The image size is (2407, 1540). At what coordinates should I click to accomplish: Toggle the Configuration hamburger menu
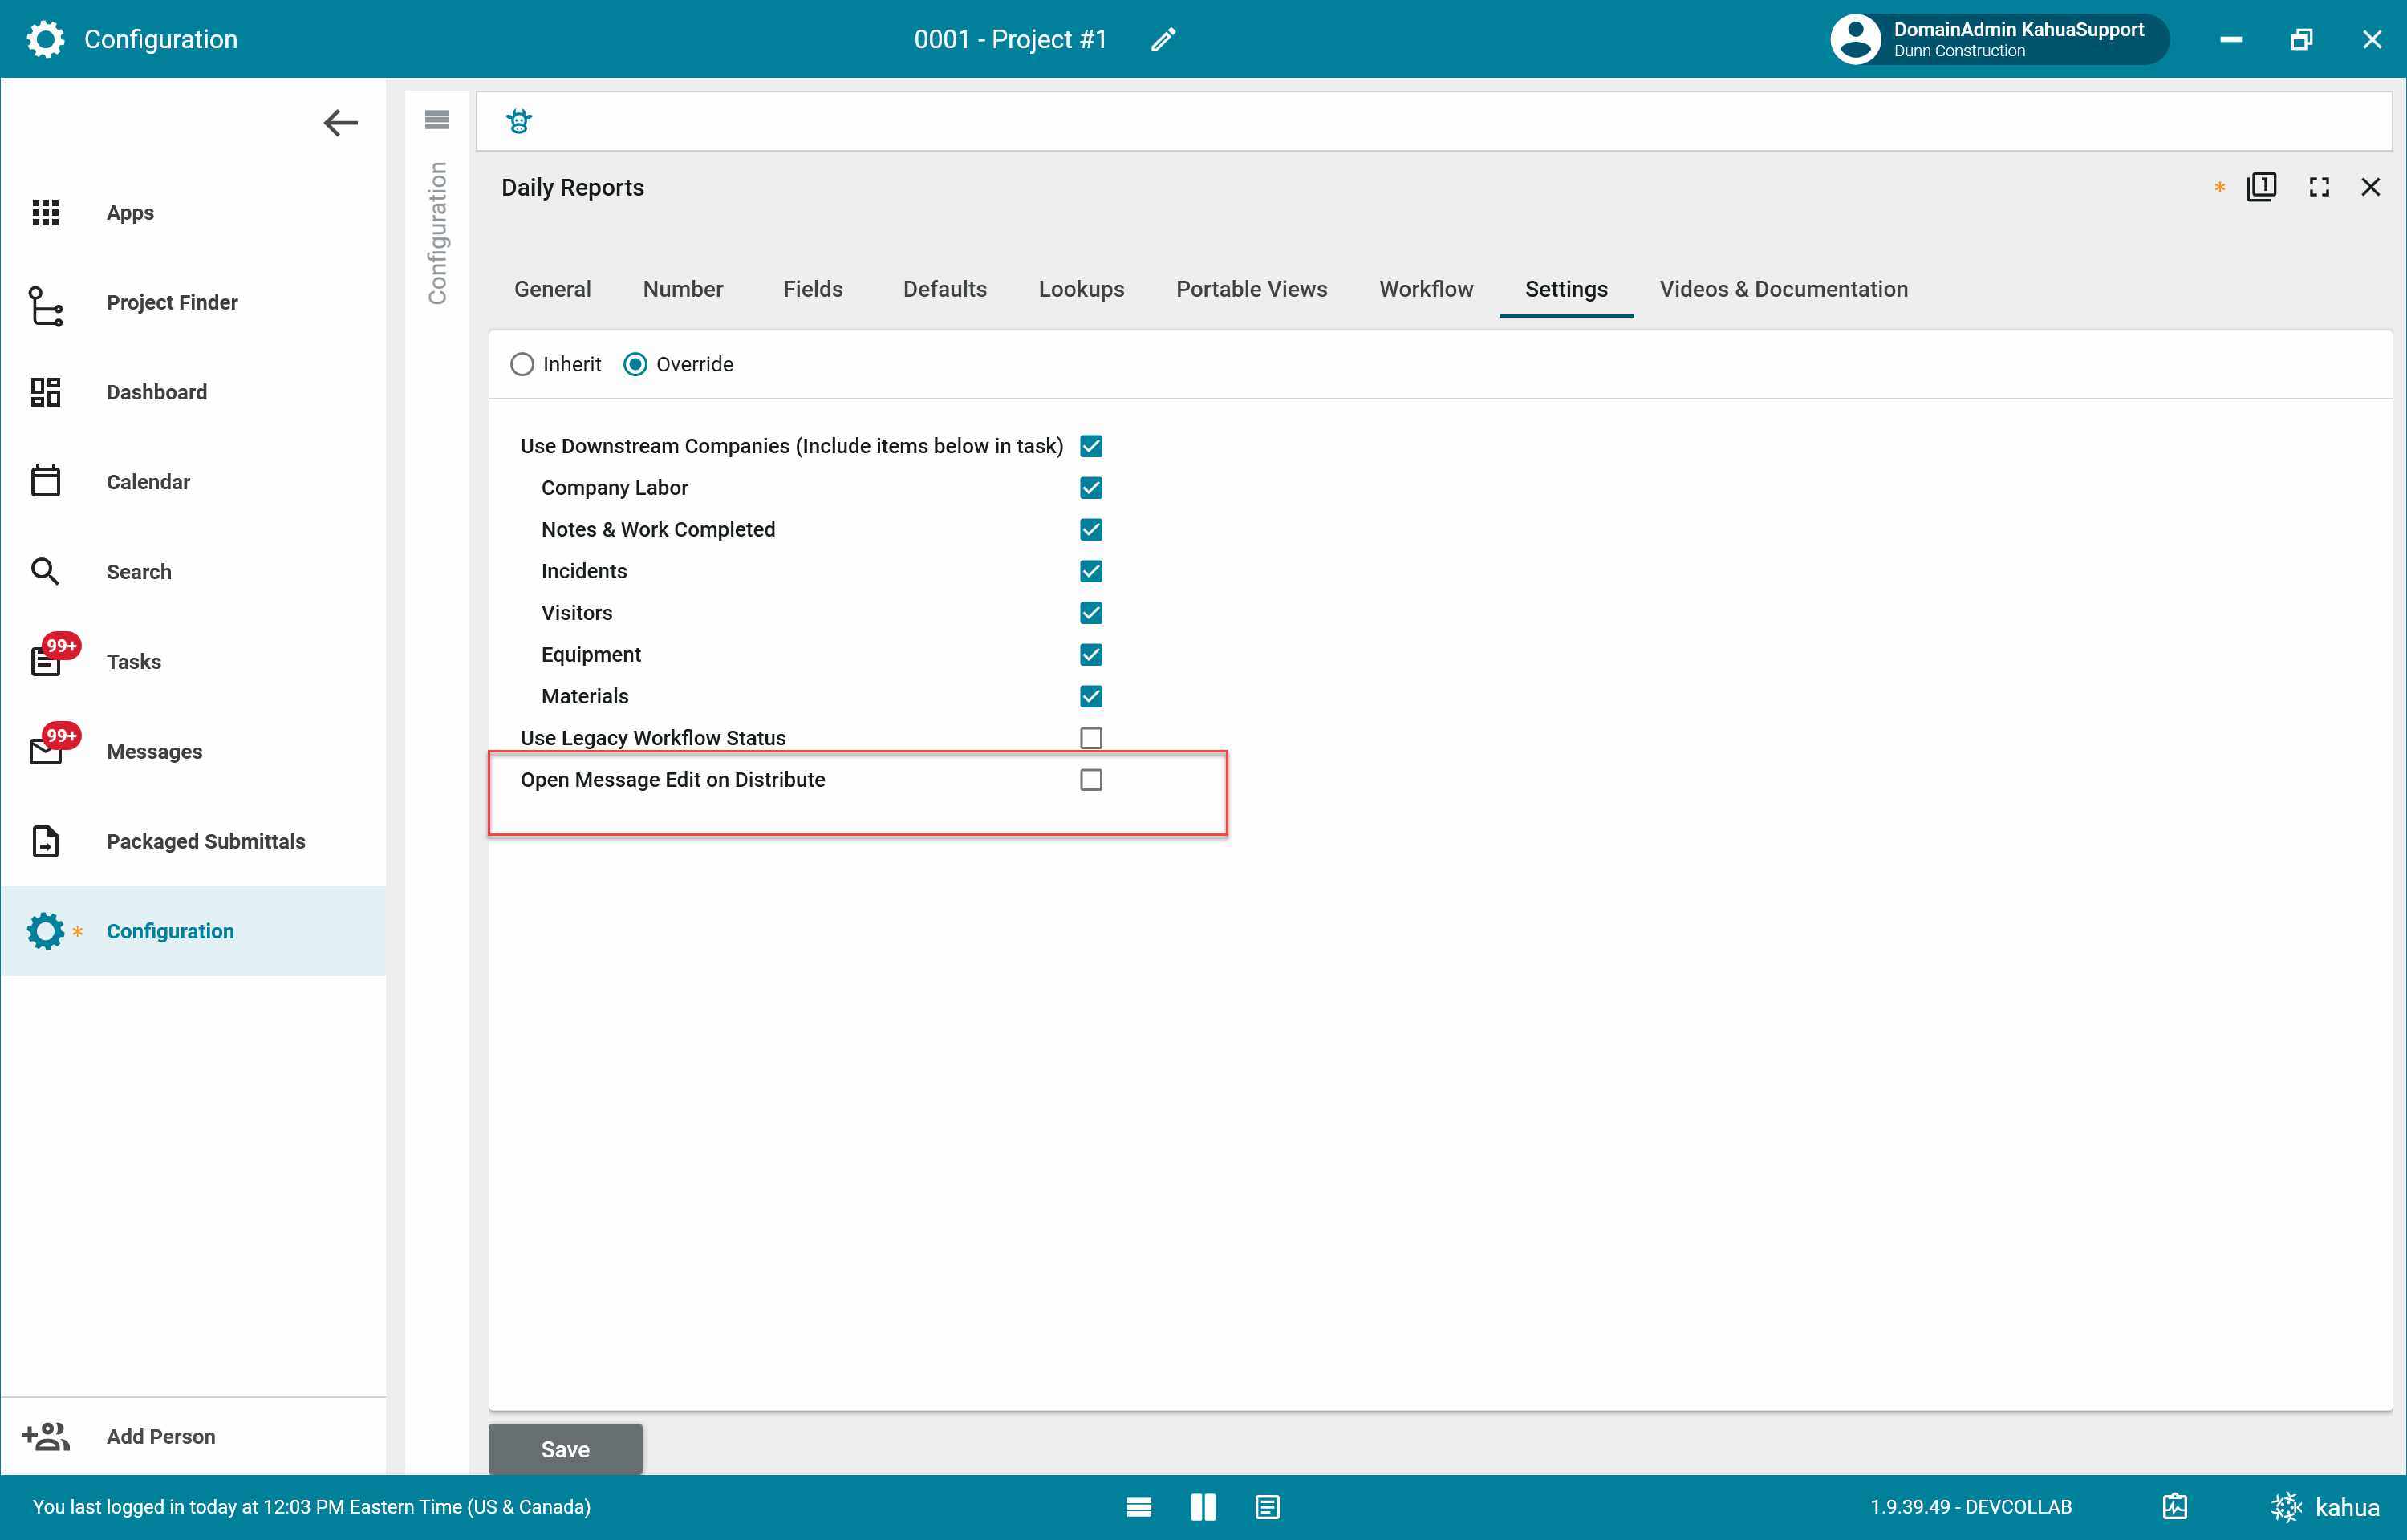pyautogui.click(x=437, y=120)
